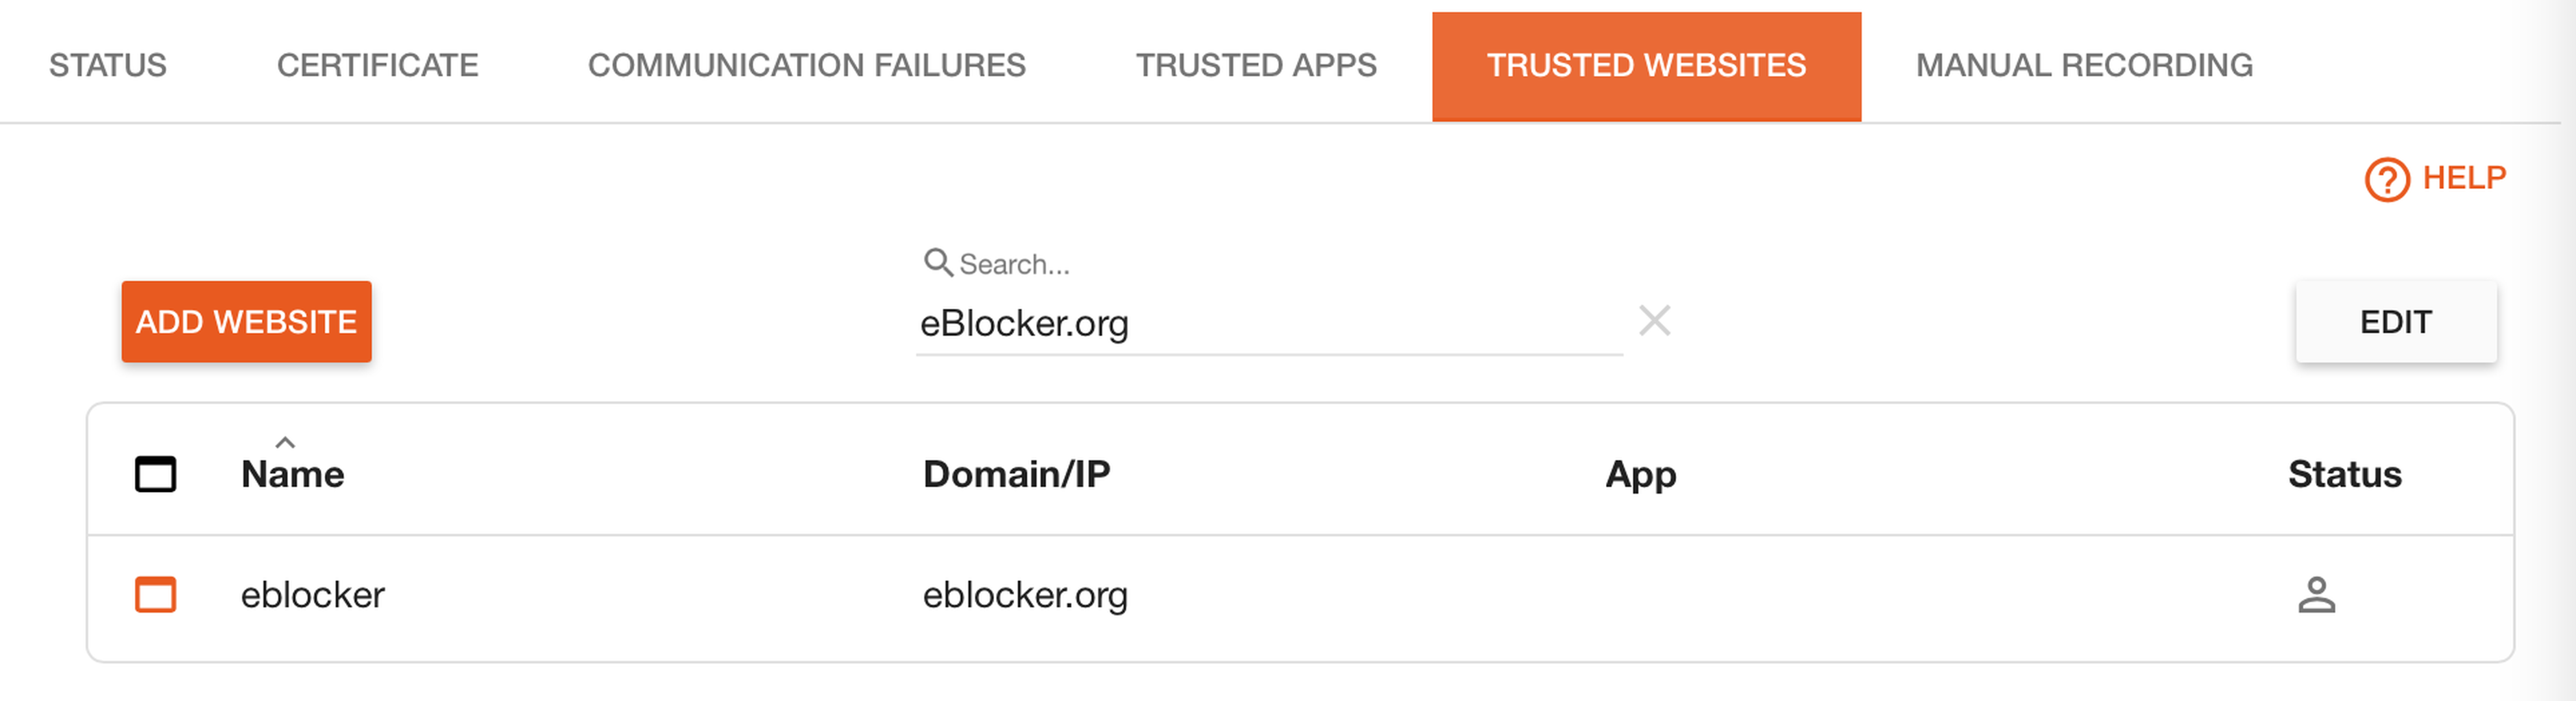
Task: Open the Communication Failures tab
Action: 806,66
